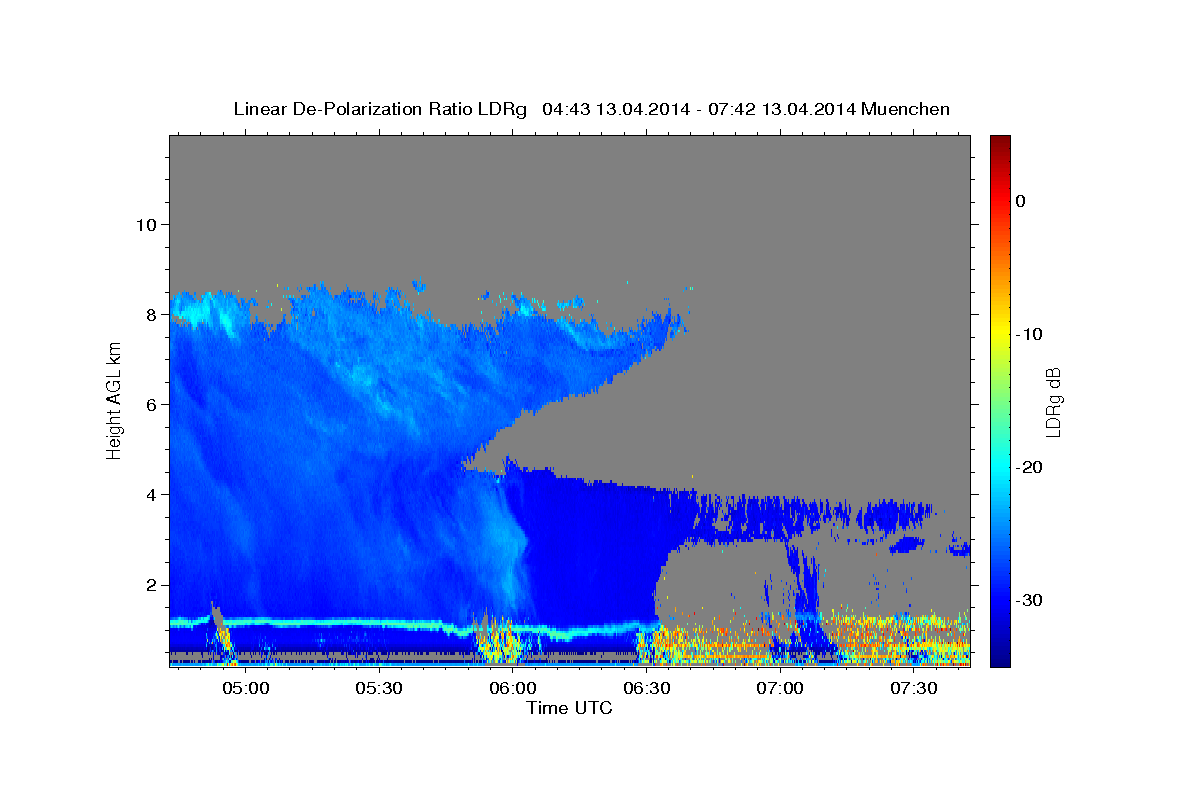Click the 4 km height tick label
The image size is (1200, 800).
[149, 494]
